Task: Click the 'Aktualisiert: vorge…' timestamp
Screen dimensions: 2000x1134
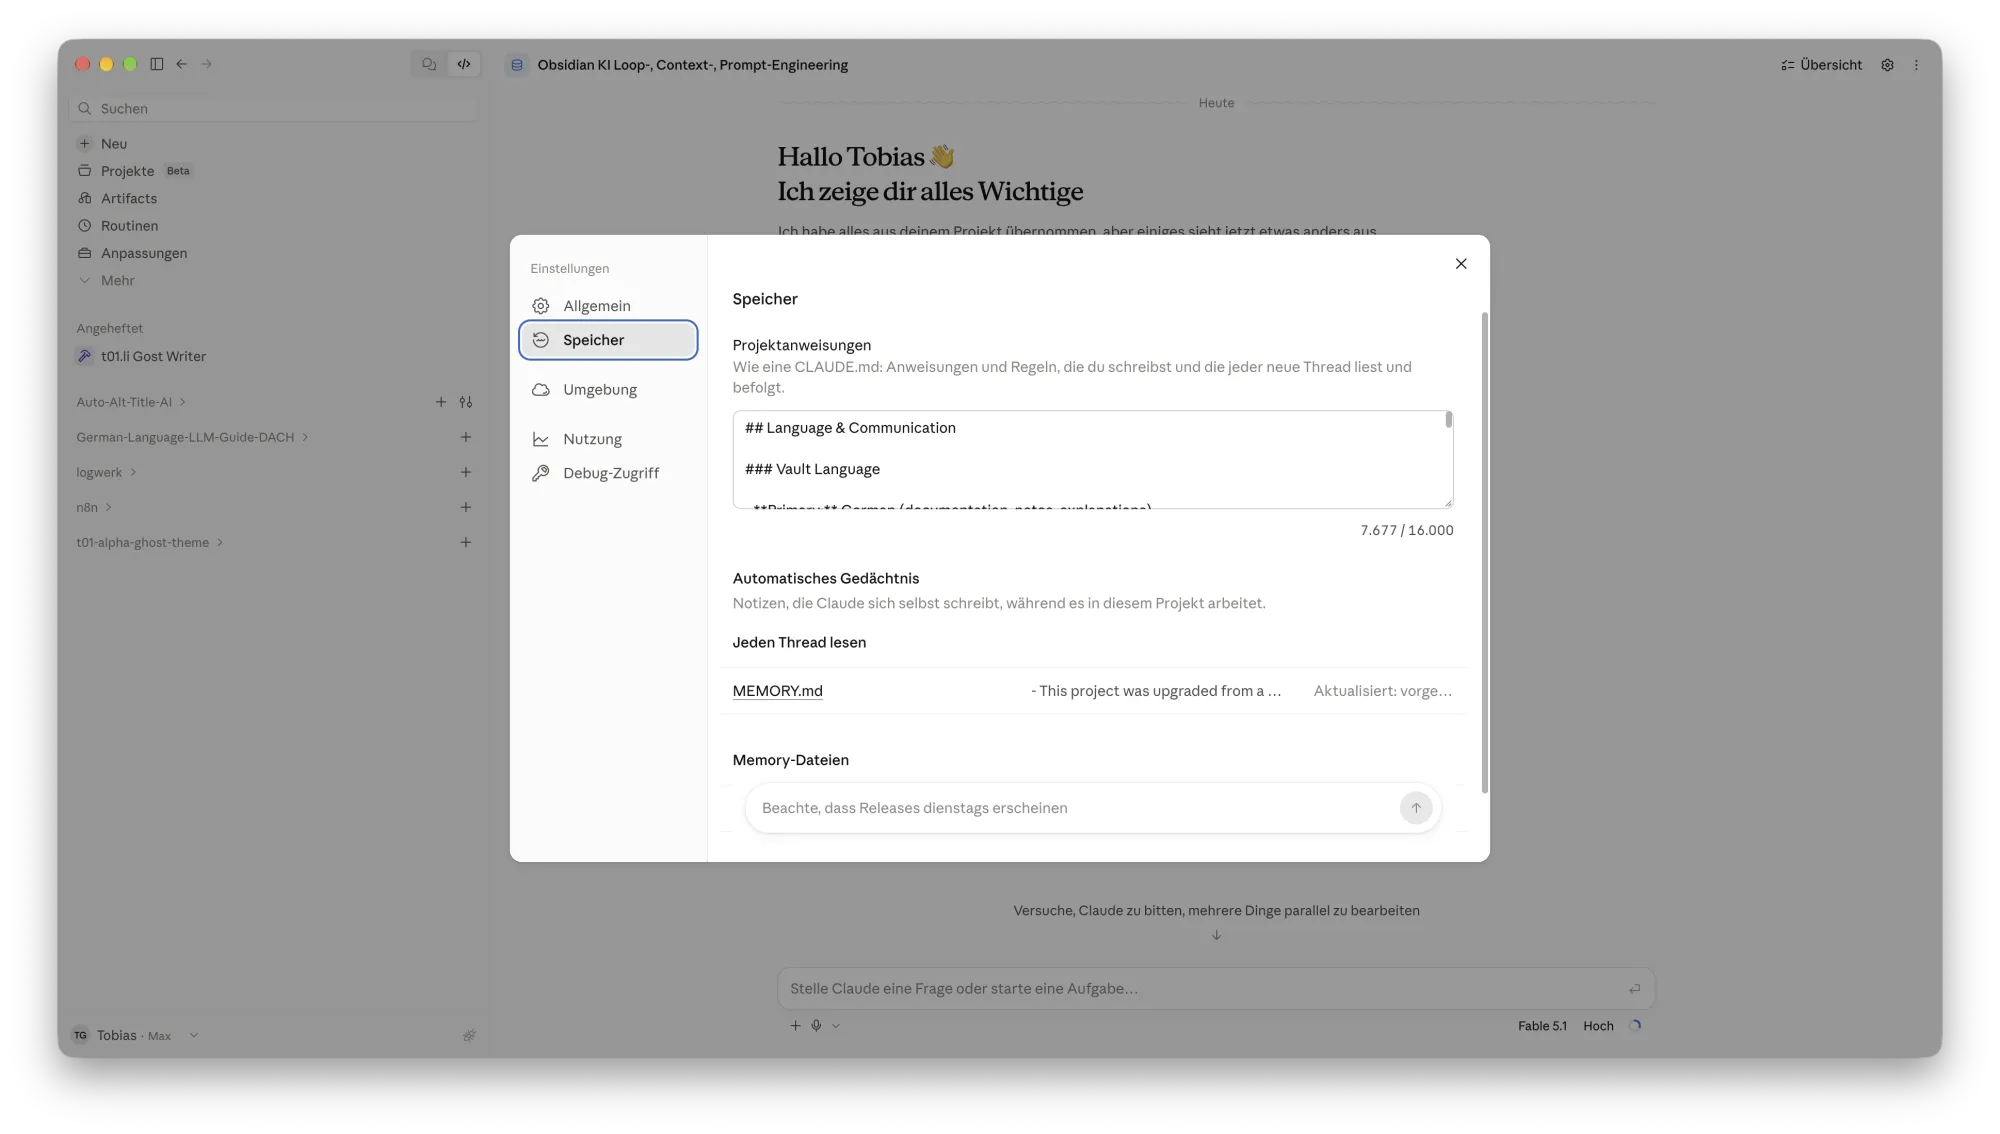Action: (x=1382, y=691)
